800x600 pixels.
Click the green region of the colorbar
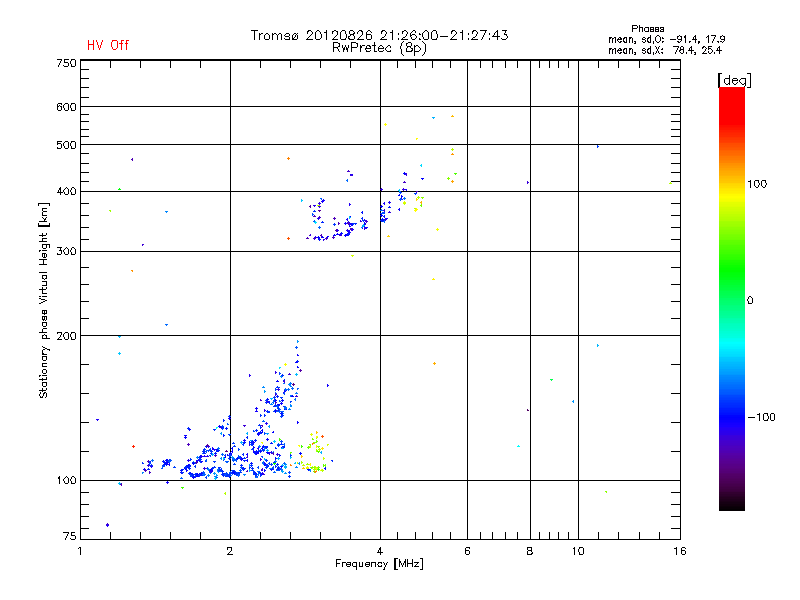pos(732,270)
